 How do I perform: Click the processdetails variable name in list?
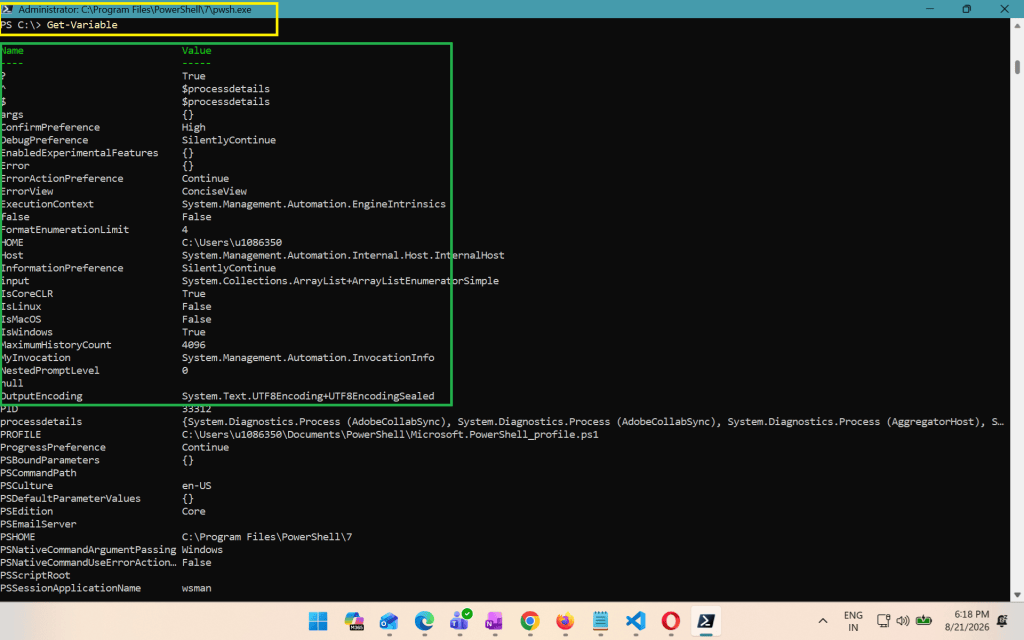click(41, 421)
